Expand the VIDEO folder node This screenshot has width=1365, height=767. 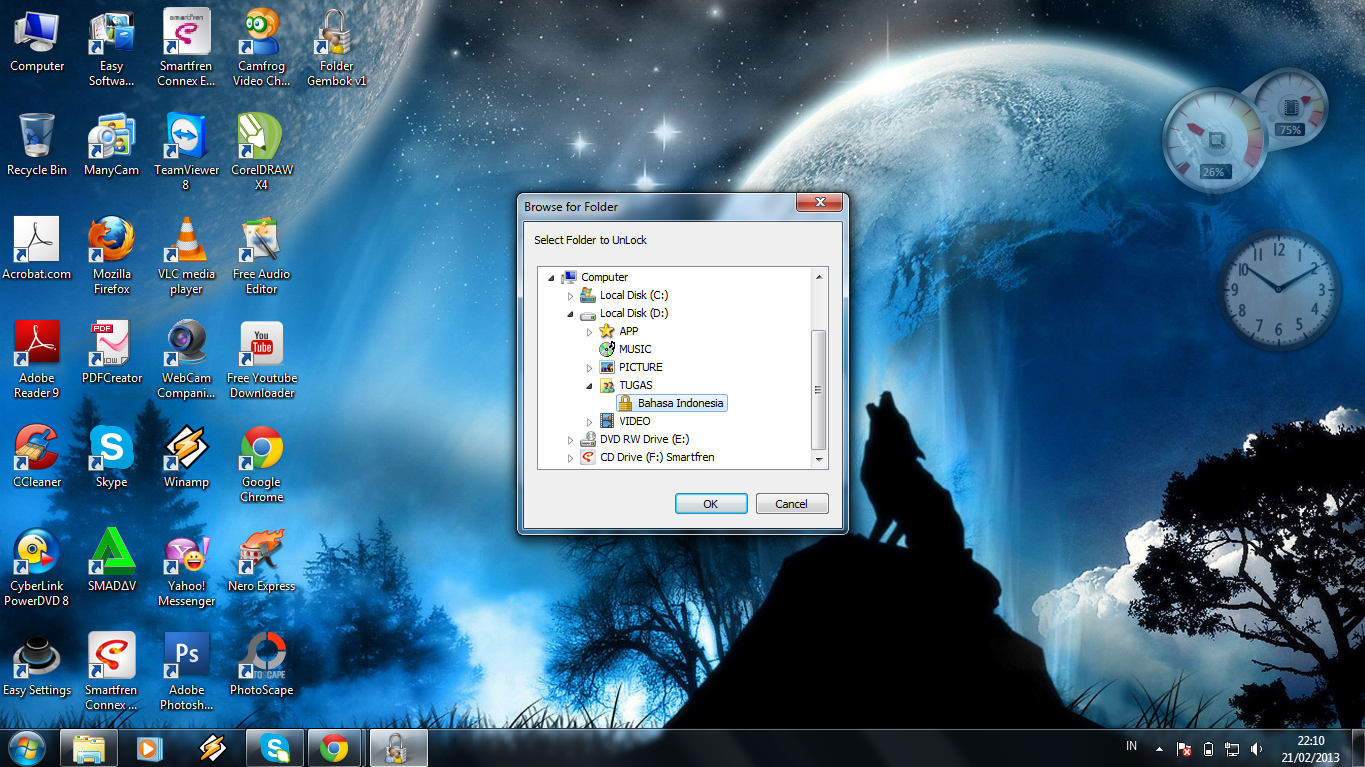pos(590,421)
